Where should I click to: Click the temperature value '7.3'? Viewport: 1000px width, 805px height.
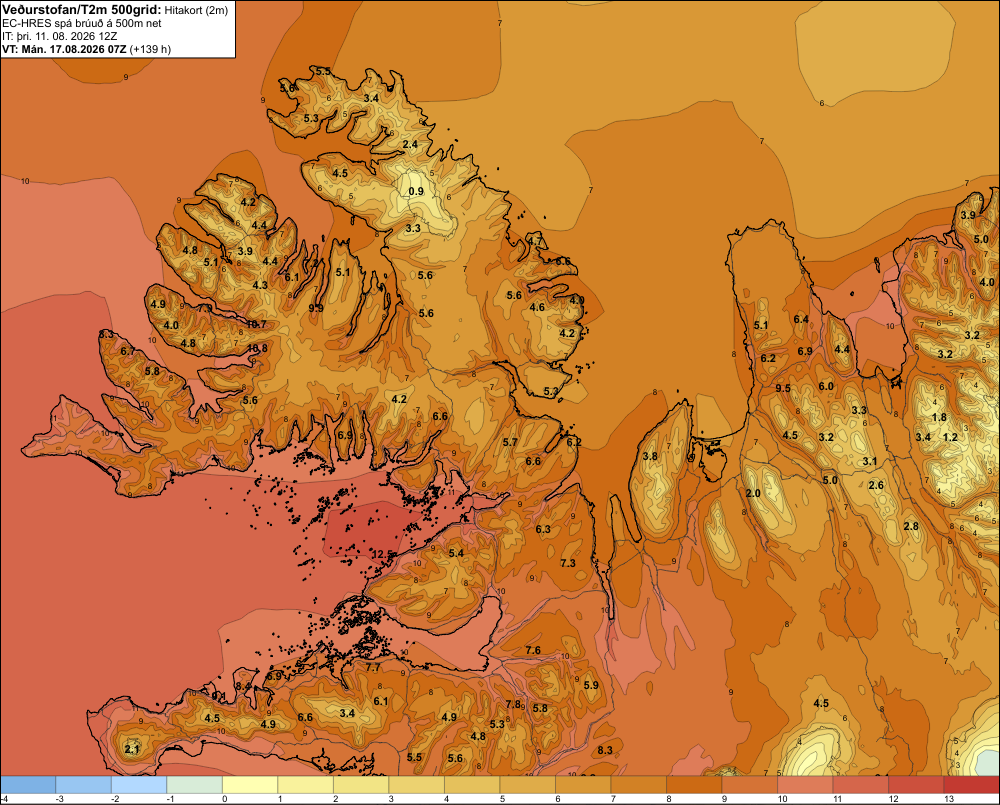(568, 563)
